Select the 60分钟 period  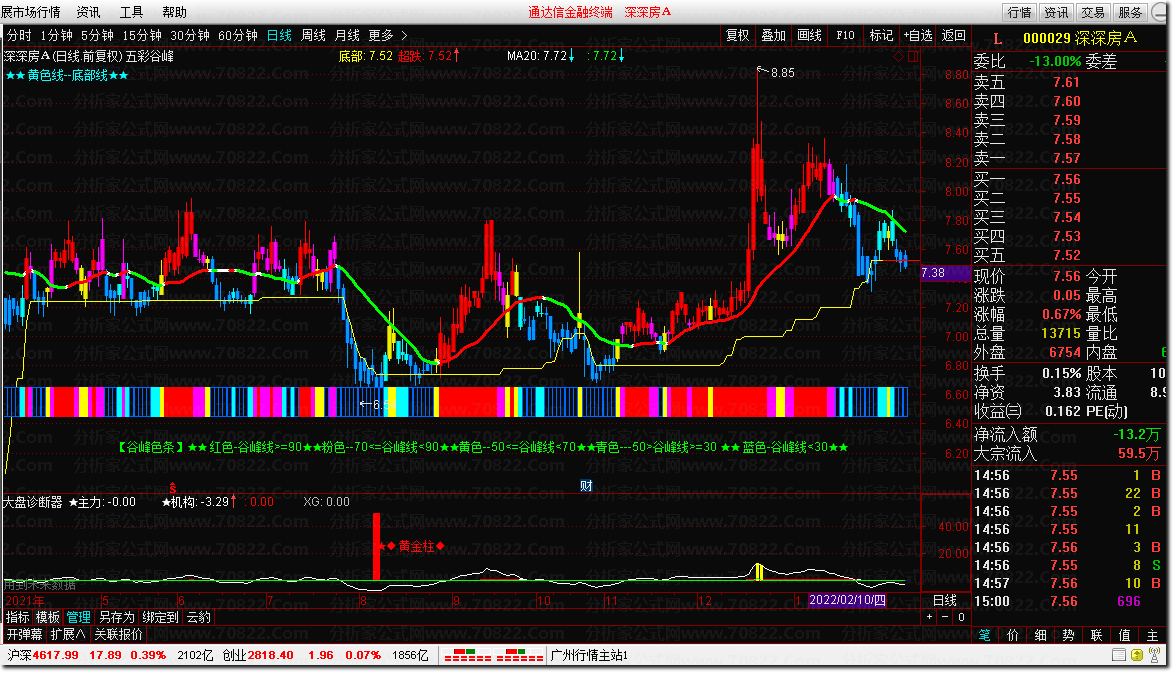tap(238, 35)
